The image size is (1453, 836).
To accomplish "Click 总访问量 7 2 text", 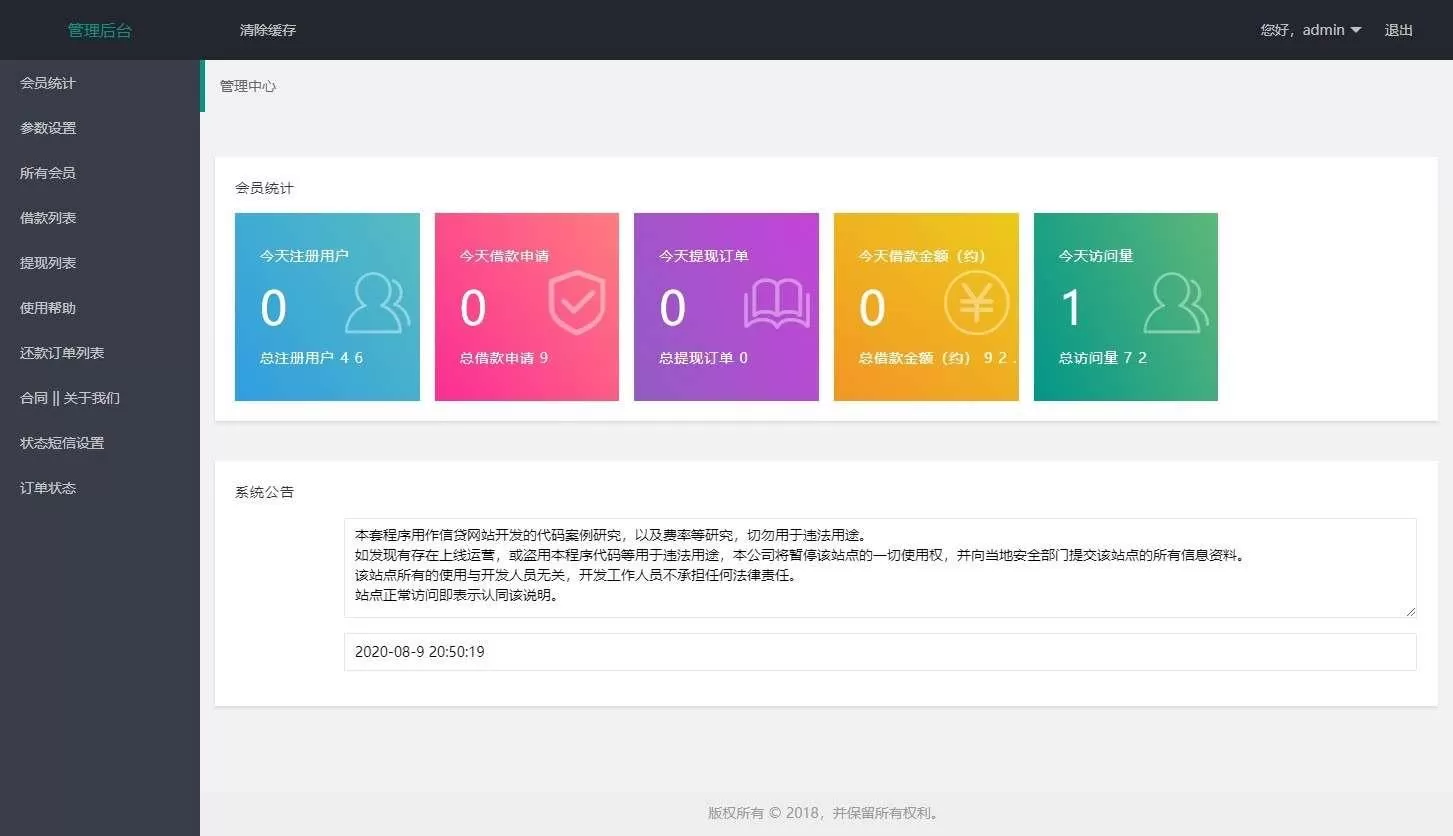I will tap(1103, 357).
